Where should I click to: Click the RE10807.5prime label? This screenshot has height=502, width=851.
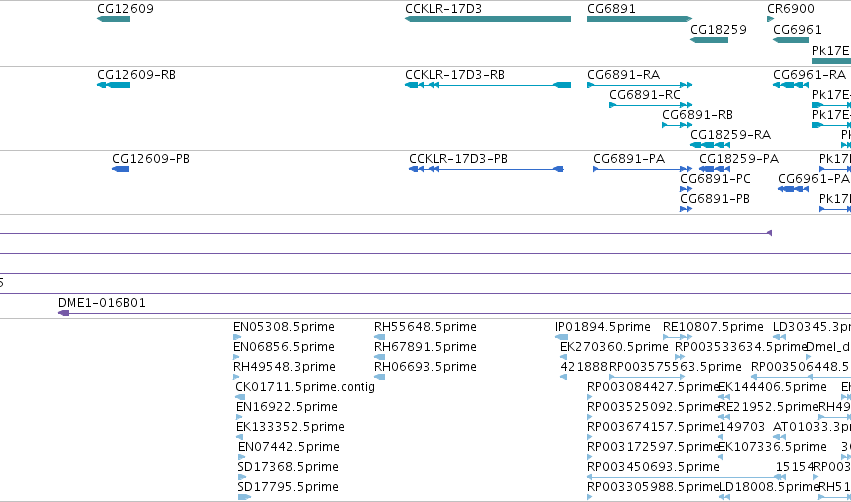(713, 327)
